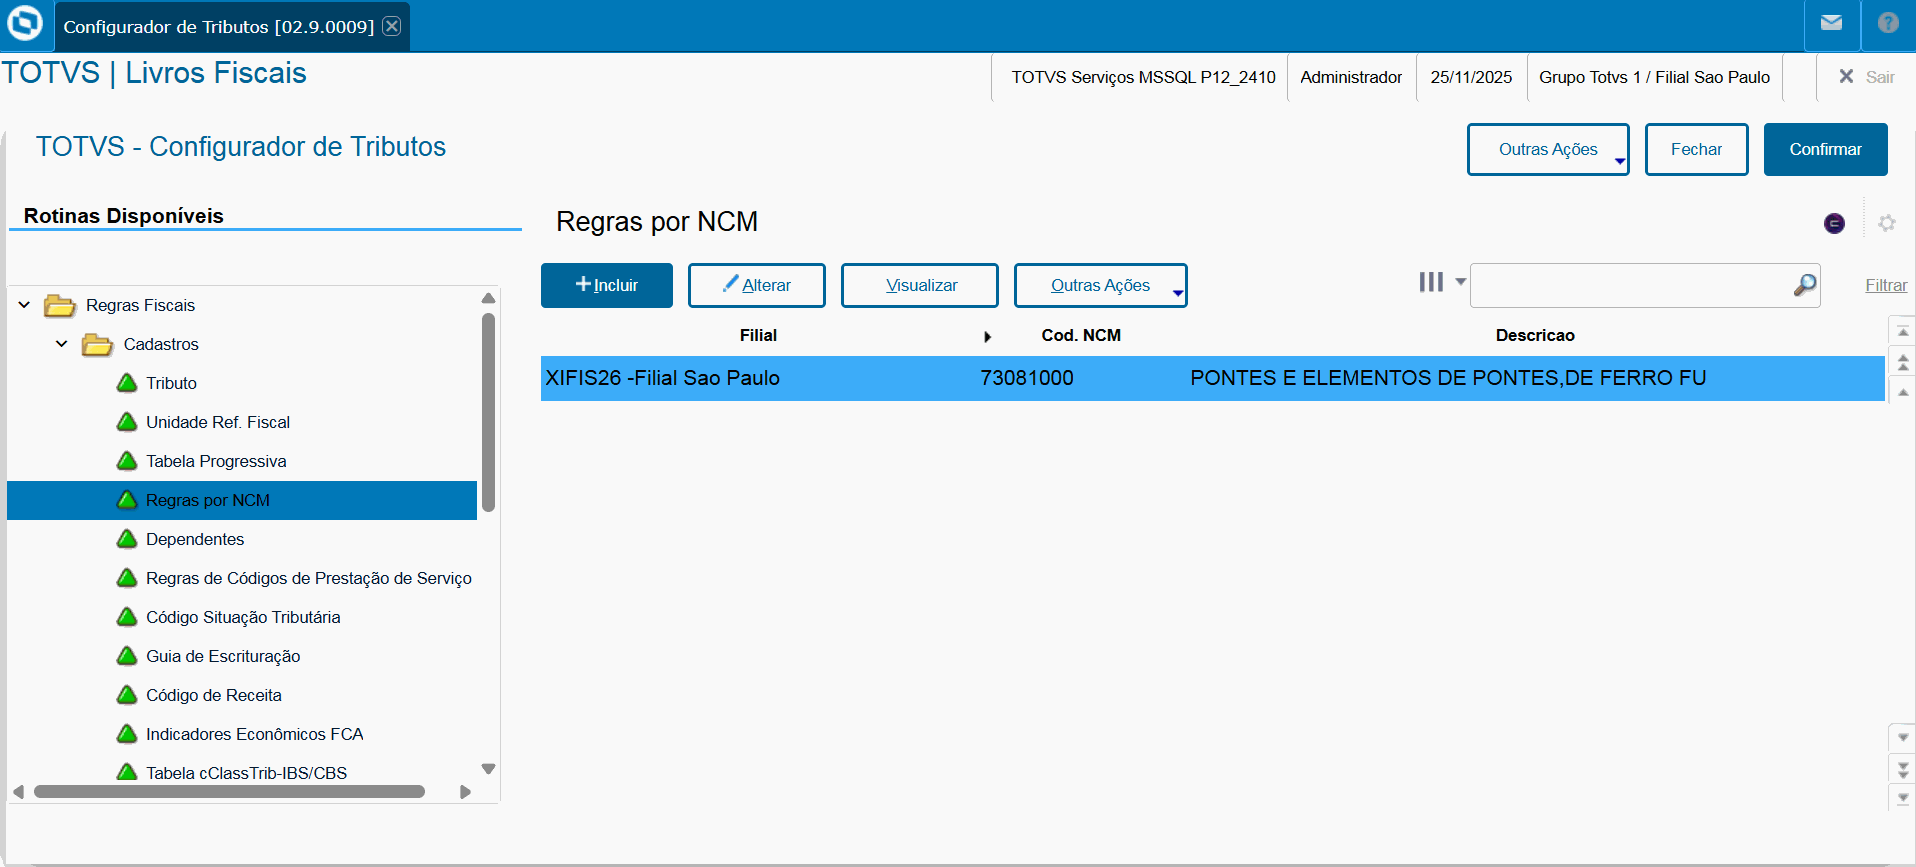Click the tree scroll up arrow

(x=488, y=298)
